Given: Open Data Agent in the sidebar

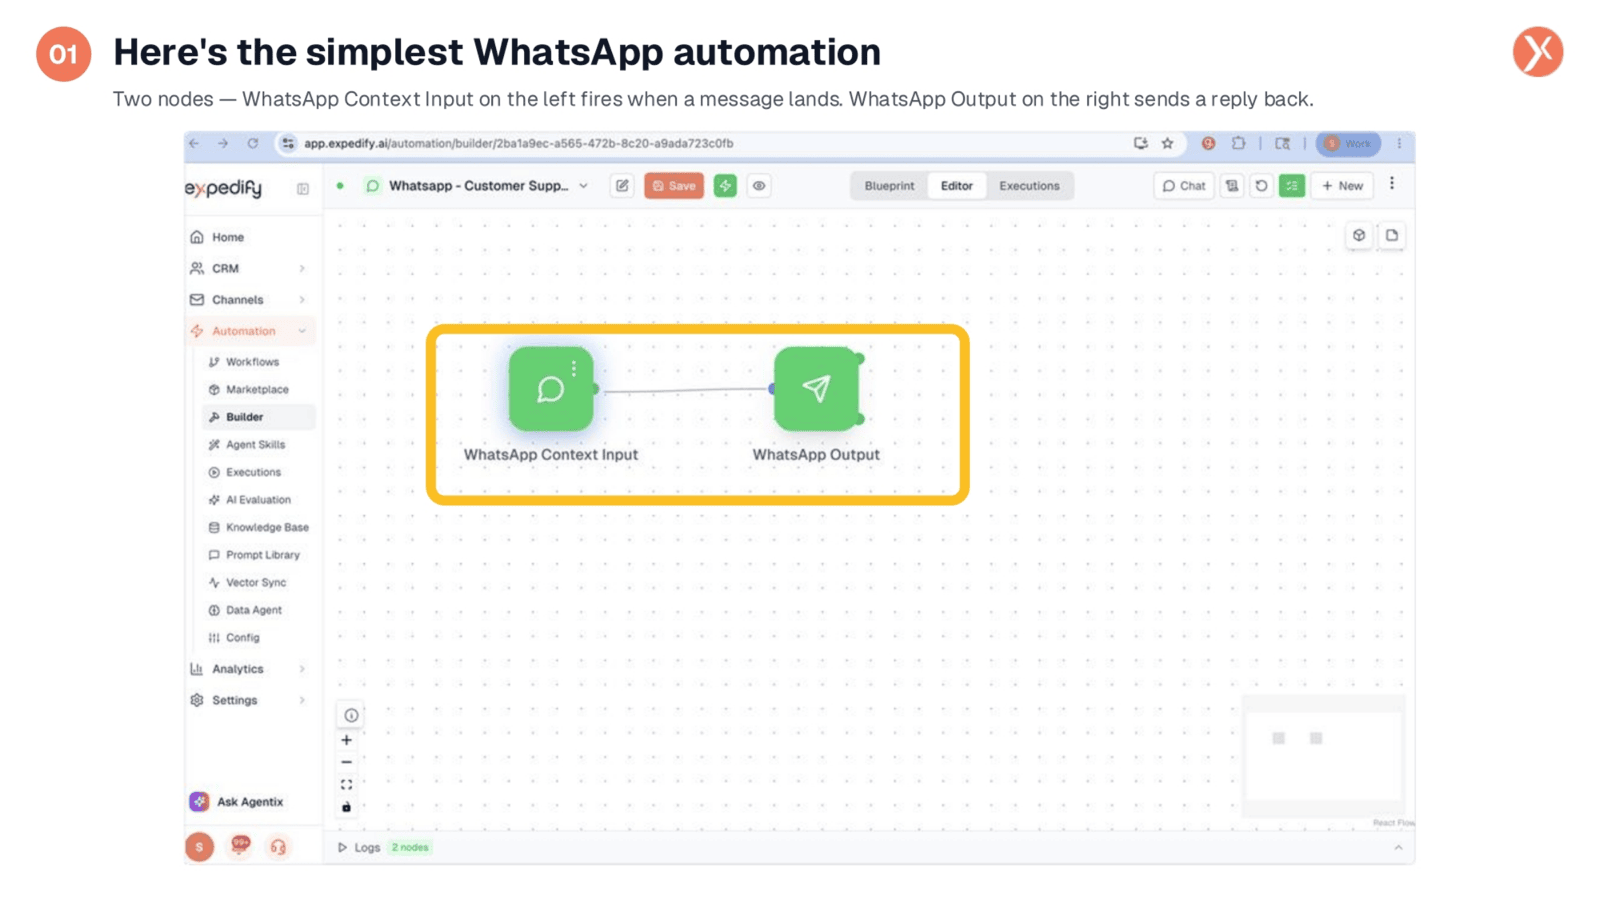Looking at the screenshot, I should 254,610.
